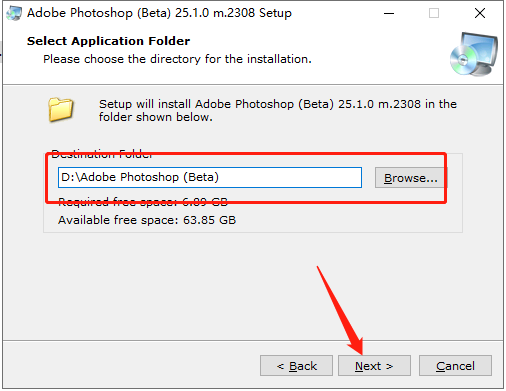The height and width of the screenshot is (391, 506).
Task: Close the Photoshop Setup dialog
Action: pyautogui.click(x=480, y=13)
